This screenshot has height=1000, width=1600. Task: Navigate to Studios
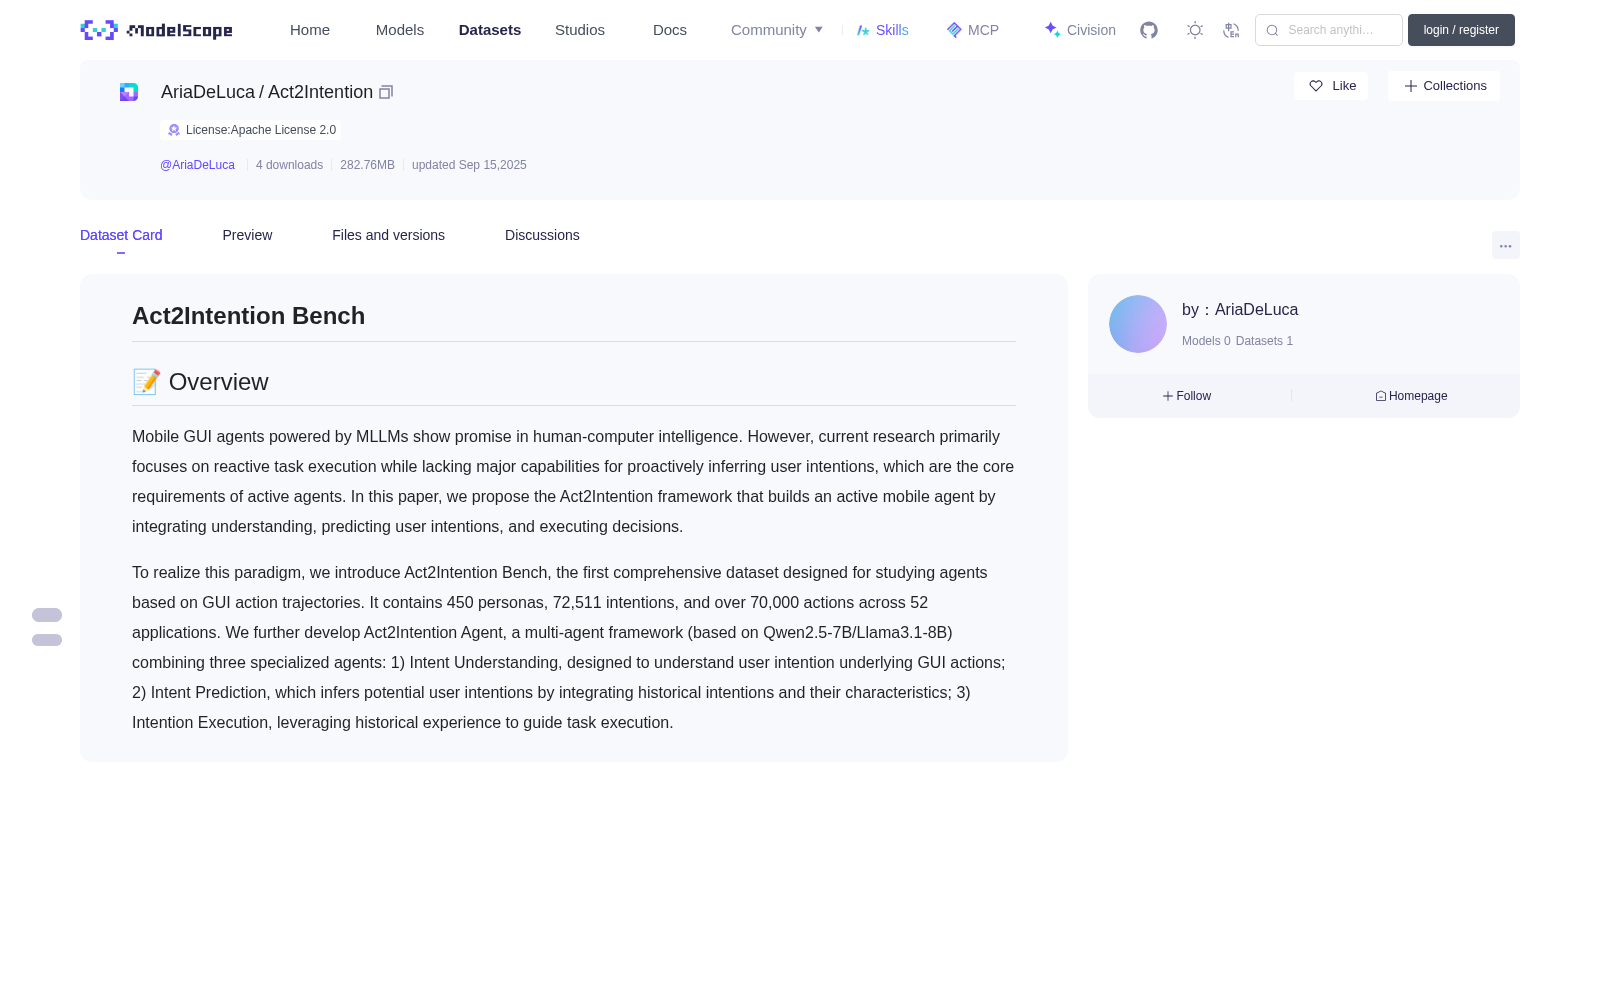[580, 30]
